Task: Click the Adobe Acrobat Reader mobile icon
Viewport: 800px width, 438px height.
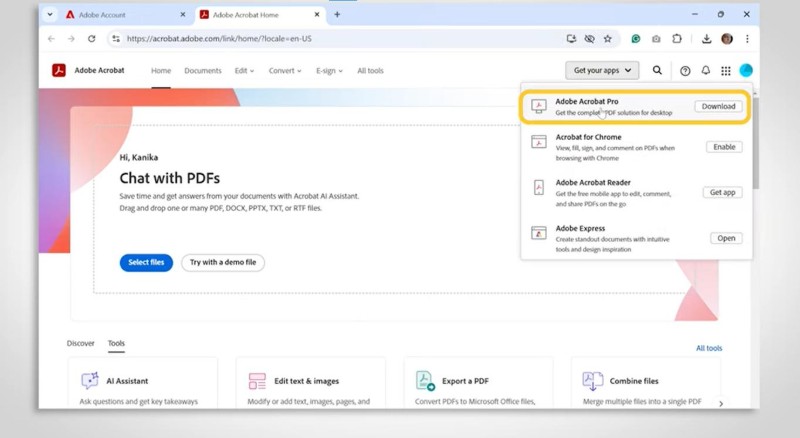Action: coord(539,187)
